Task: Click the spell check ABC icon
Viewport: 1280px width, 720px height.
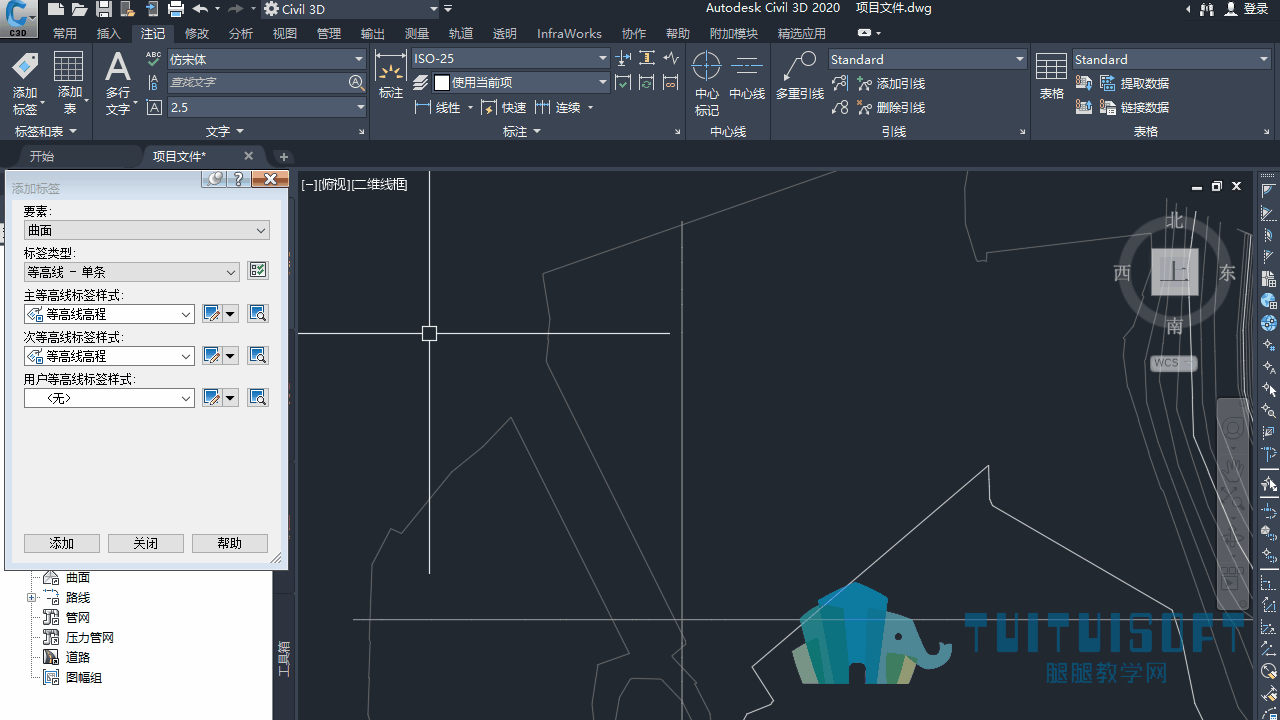Action: [x=154, y=59]
